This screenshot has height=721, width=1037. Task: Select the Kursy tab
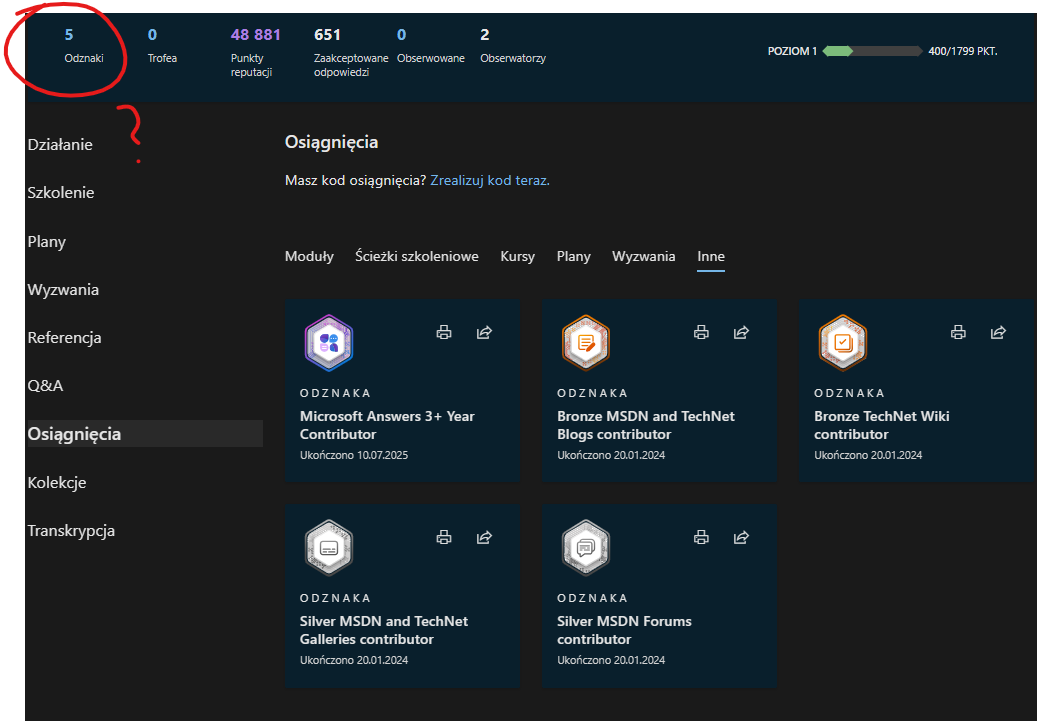pyautogui.click(x=517, y=257)
